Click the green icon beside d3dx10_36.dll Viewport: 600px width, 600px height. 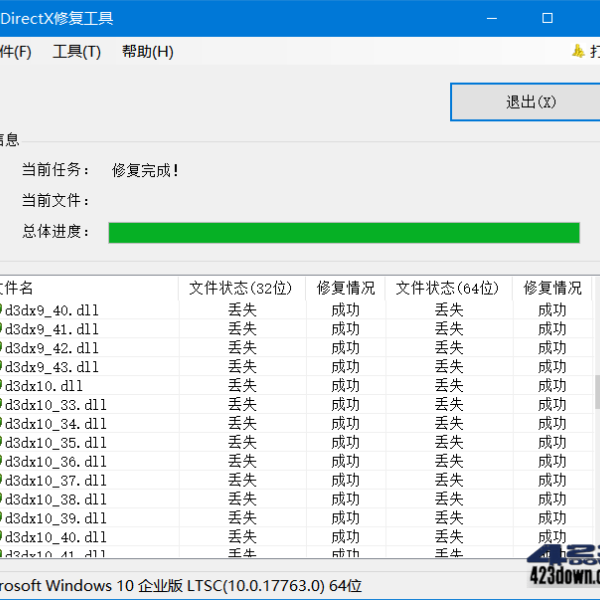1,461
